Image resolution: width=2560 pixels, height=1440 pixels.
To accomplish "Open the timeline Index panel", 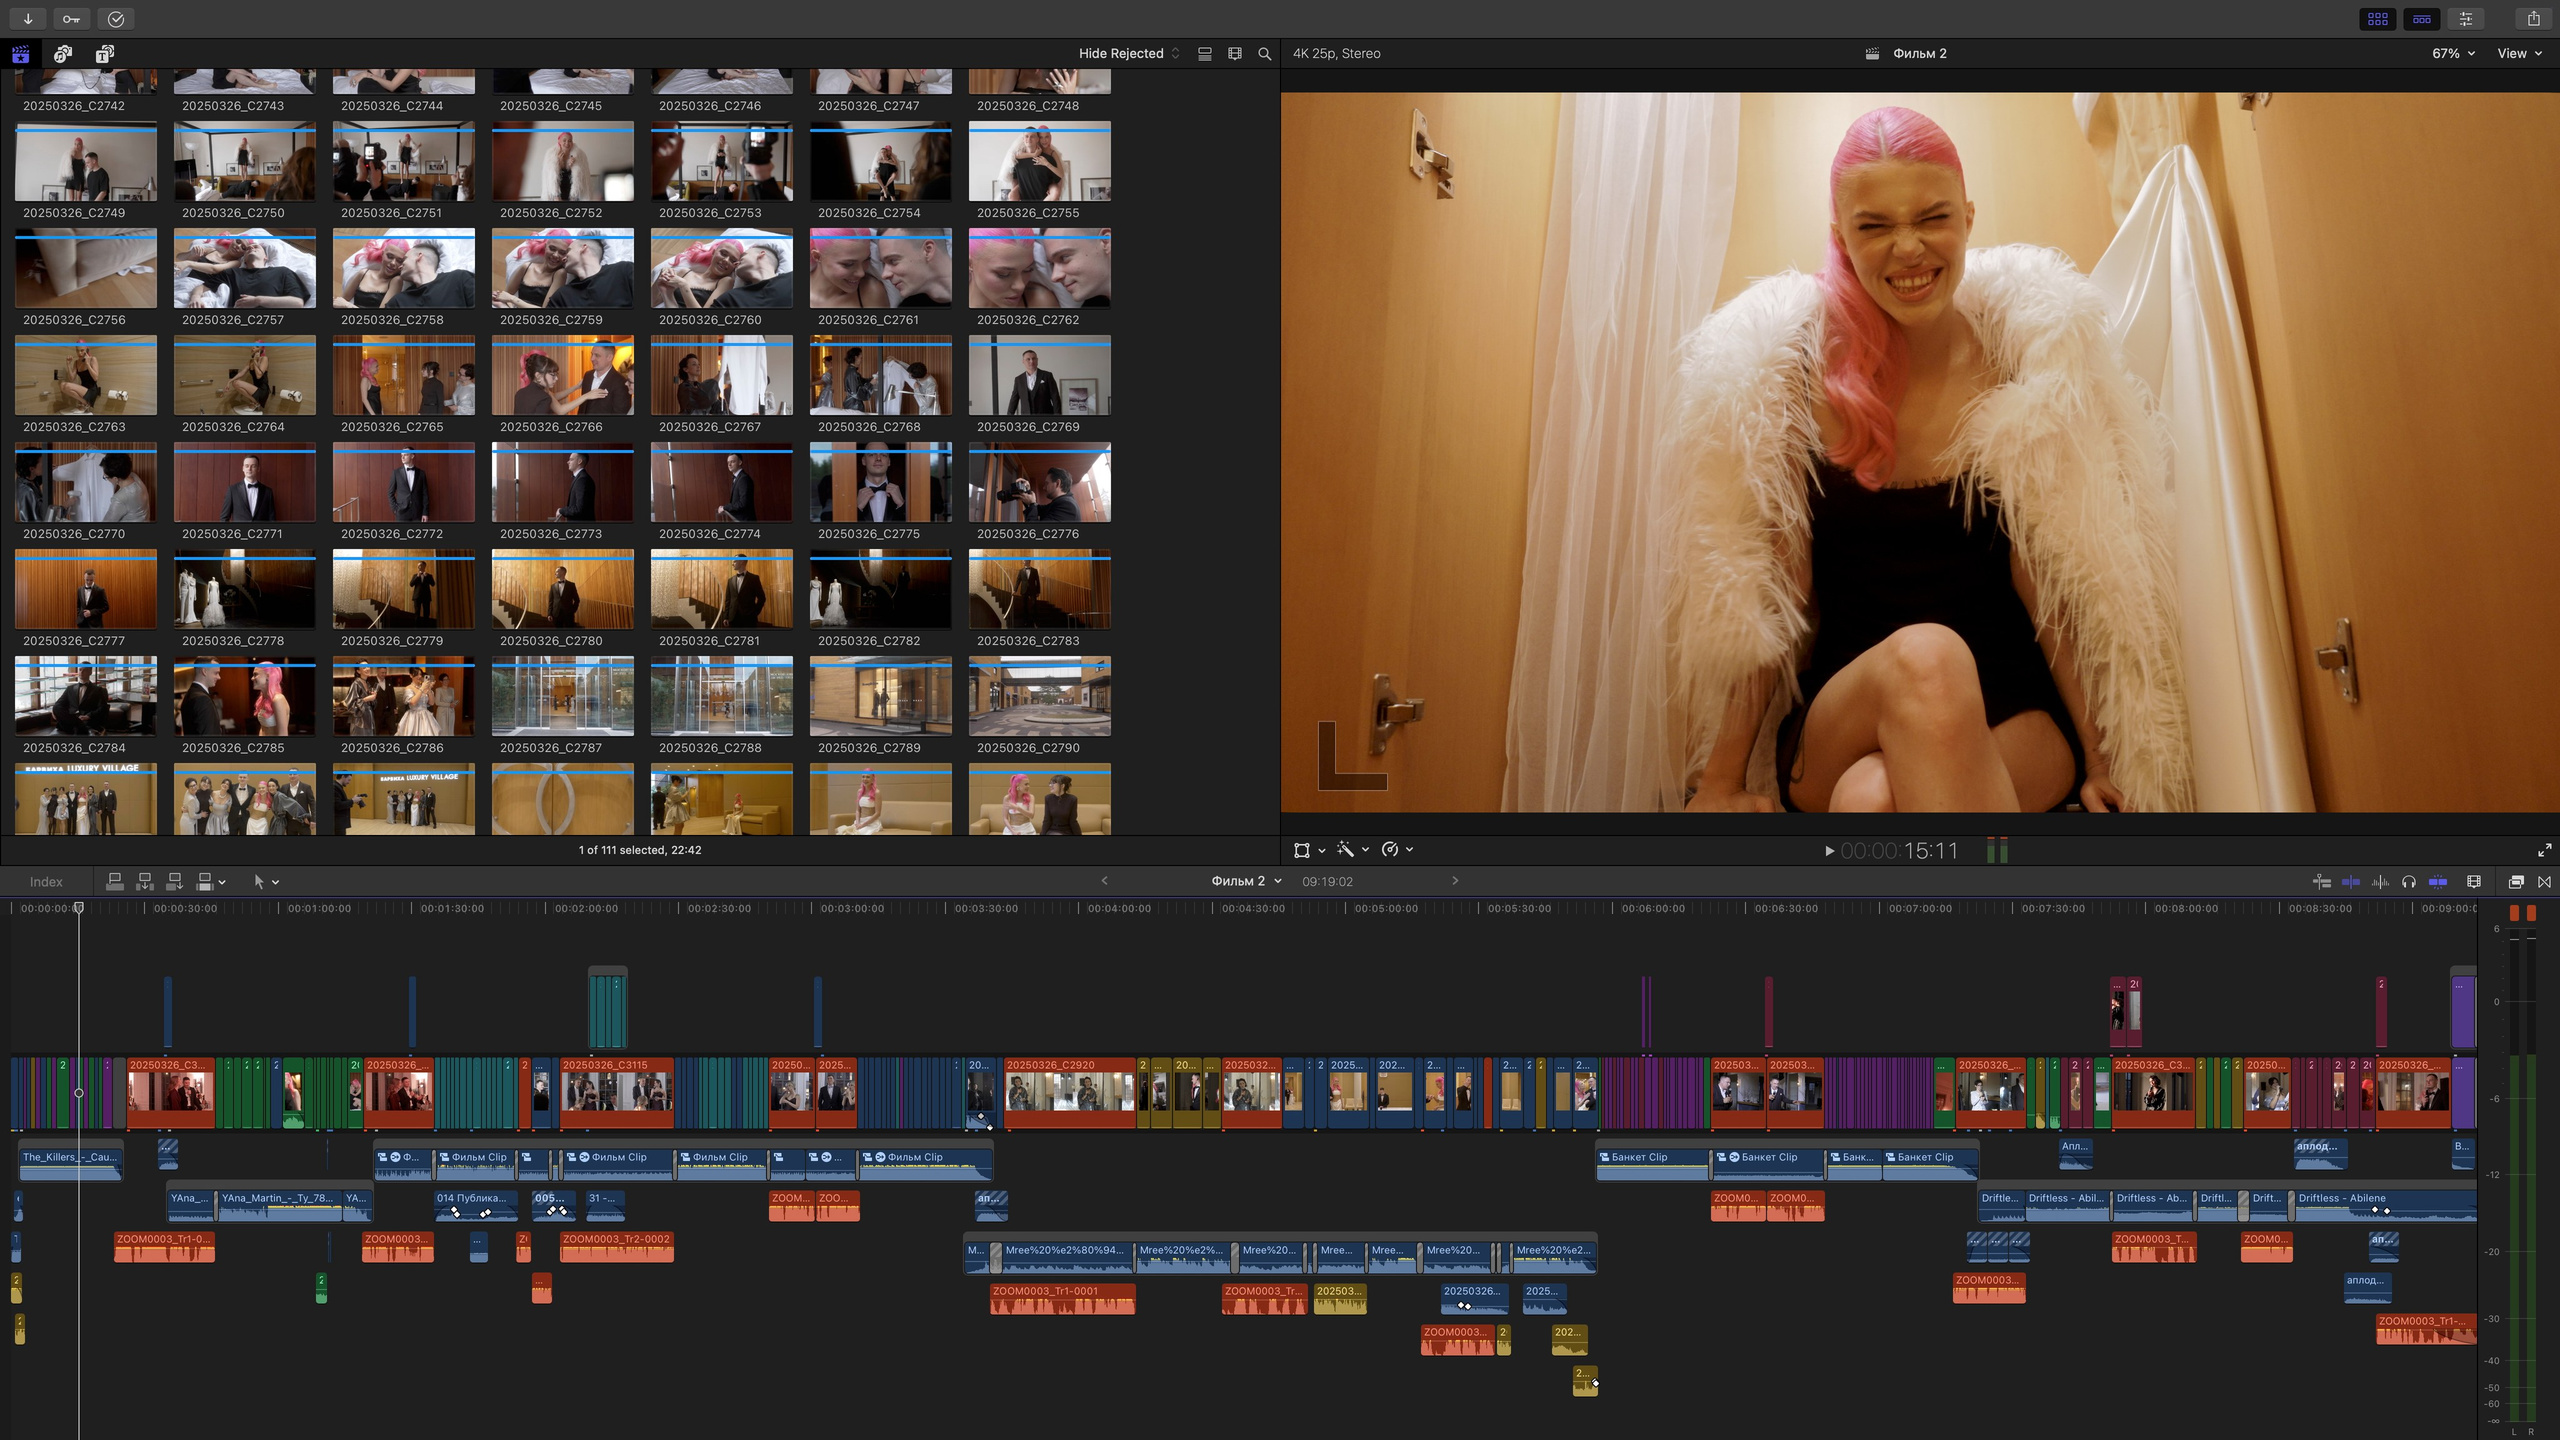I will click(x=46, y=881).
